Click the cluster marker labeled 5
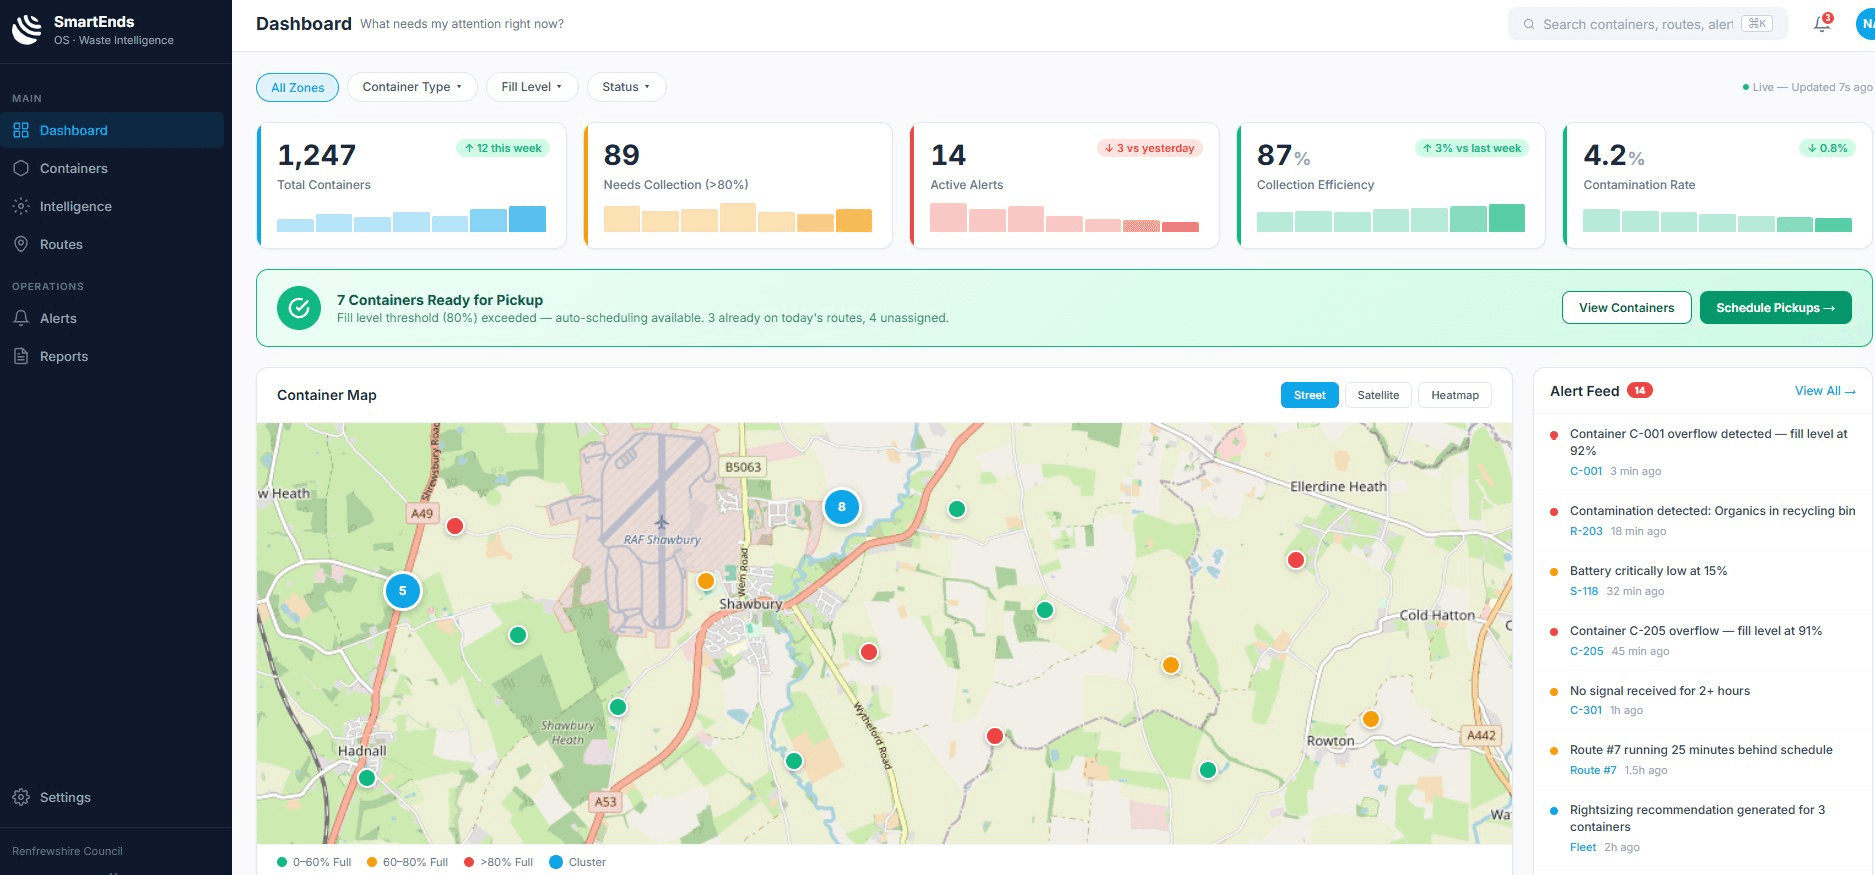Screen dimensions: 1875x875 (x=403, y=591)
